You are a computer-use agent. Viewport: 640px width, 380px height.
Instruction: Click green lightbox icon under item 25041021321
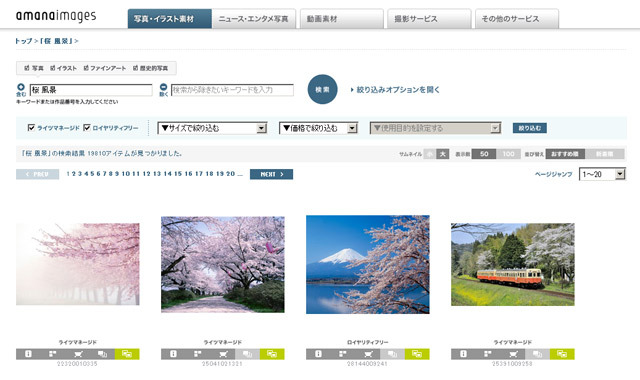pyautogui.click(x=272, y=354)
